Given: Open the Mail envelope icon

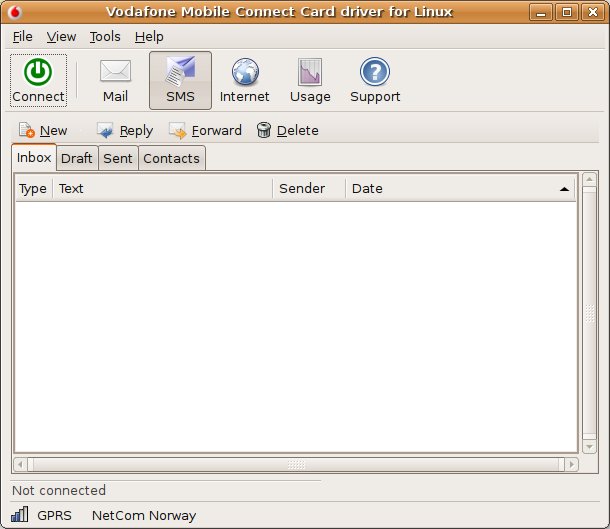Looking at the screenshot, I should coord(115,70).
